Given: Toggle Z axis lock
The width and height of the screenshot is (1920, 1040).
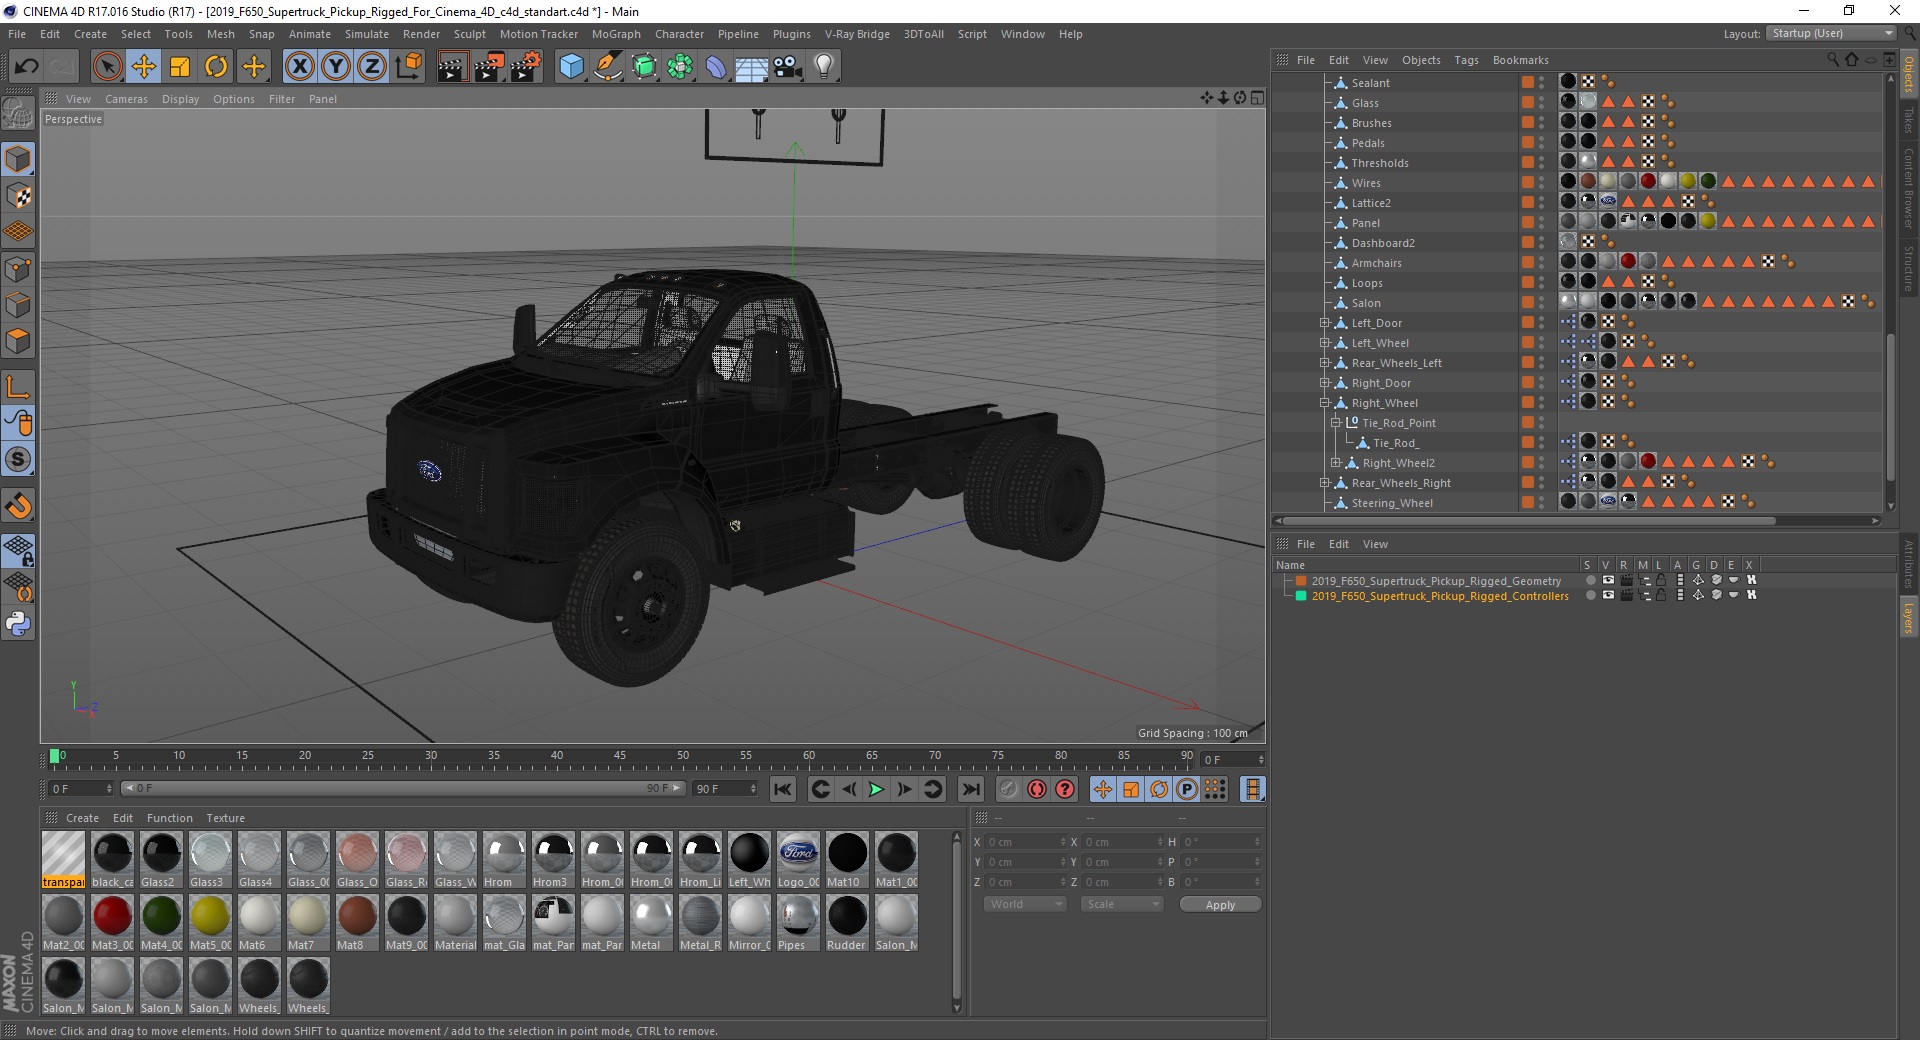Looking at the screenshot, I should pyautogui.click(x=372, y=67).
